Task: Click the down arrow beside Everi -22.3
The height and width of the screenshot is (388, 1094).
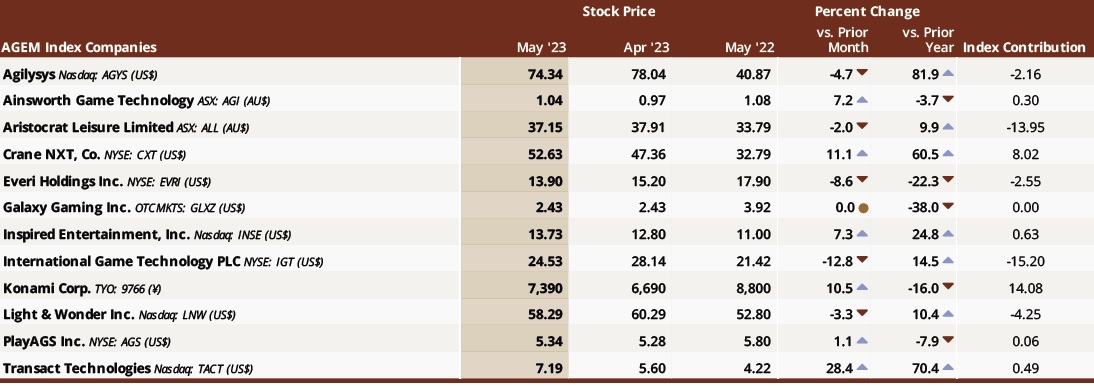Action: 949,180
